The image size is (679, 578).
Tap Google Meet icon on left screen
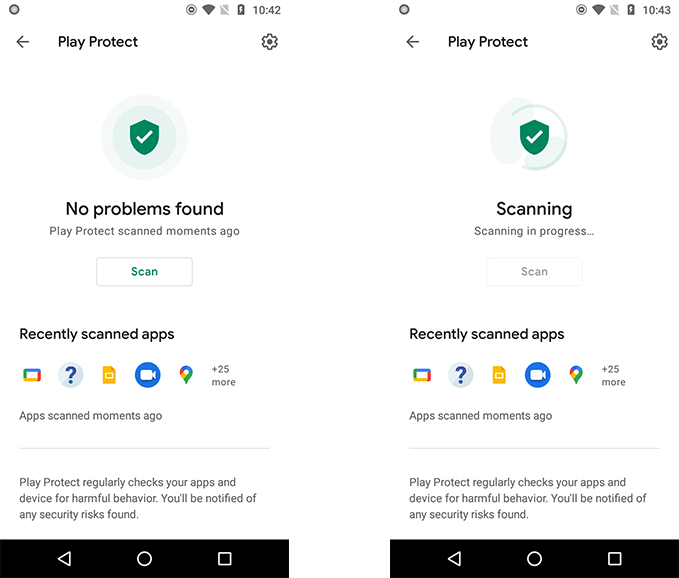pyautogui.click(x=148, y=375)
